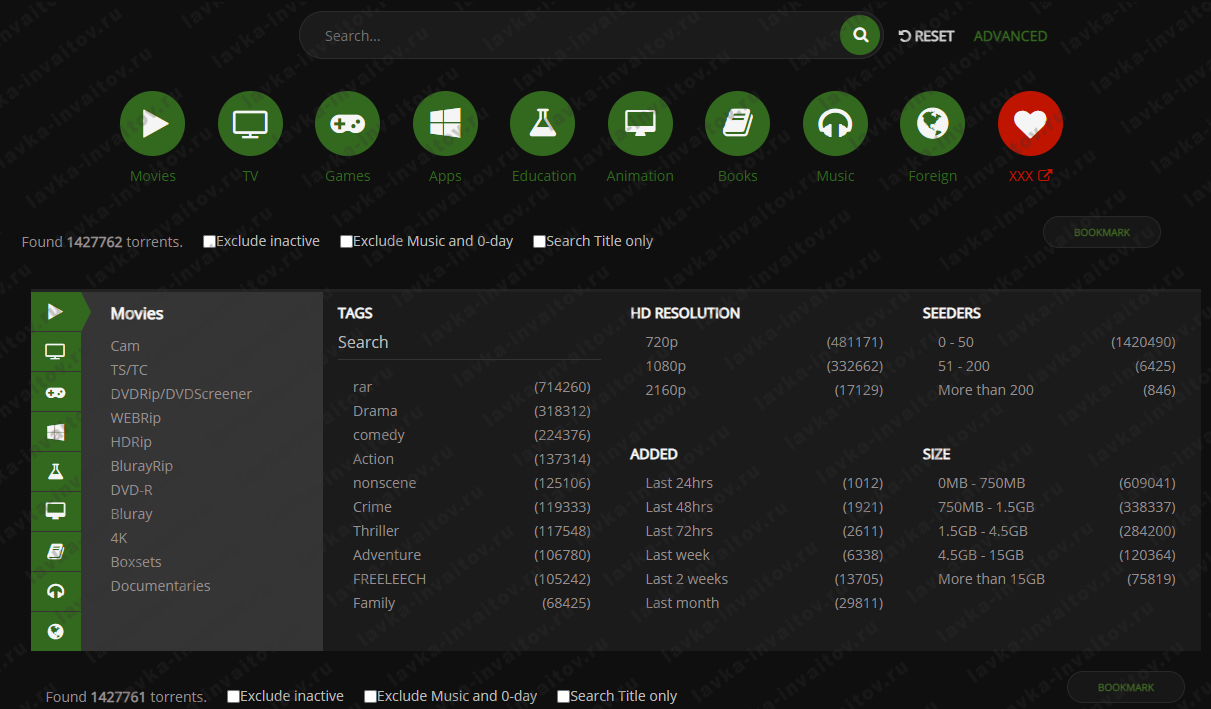Select the gamepad tab in sidebar
The height and width of the screenshot is (709, 1211).
56,392
